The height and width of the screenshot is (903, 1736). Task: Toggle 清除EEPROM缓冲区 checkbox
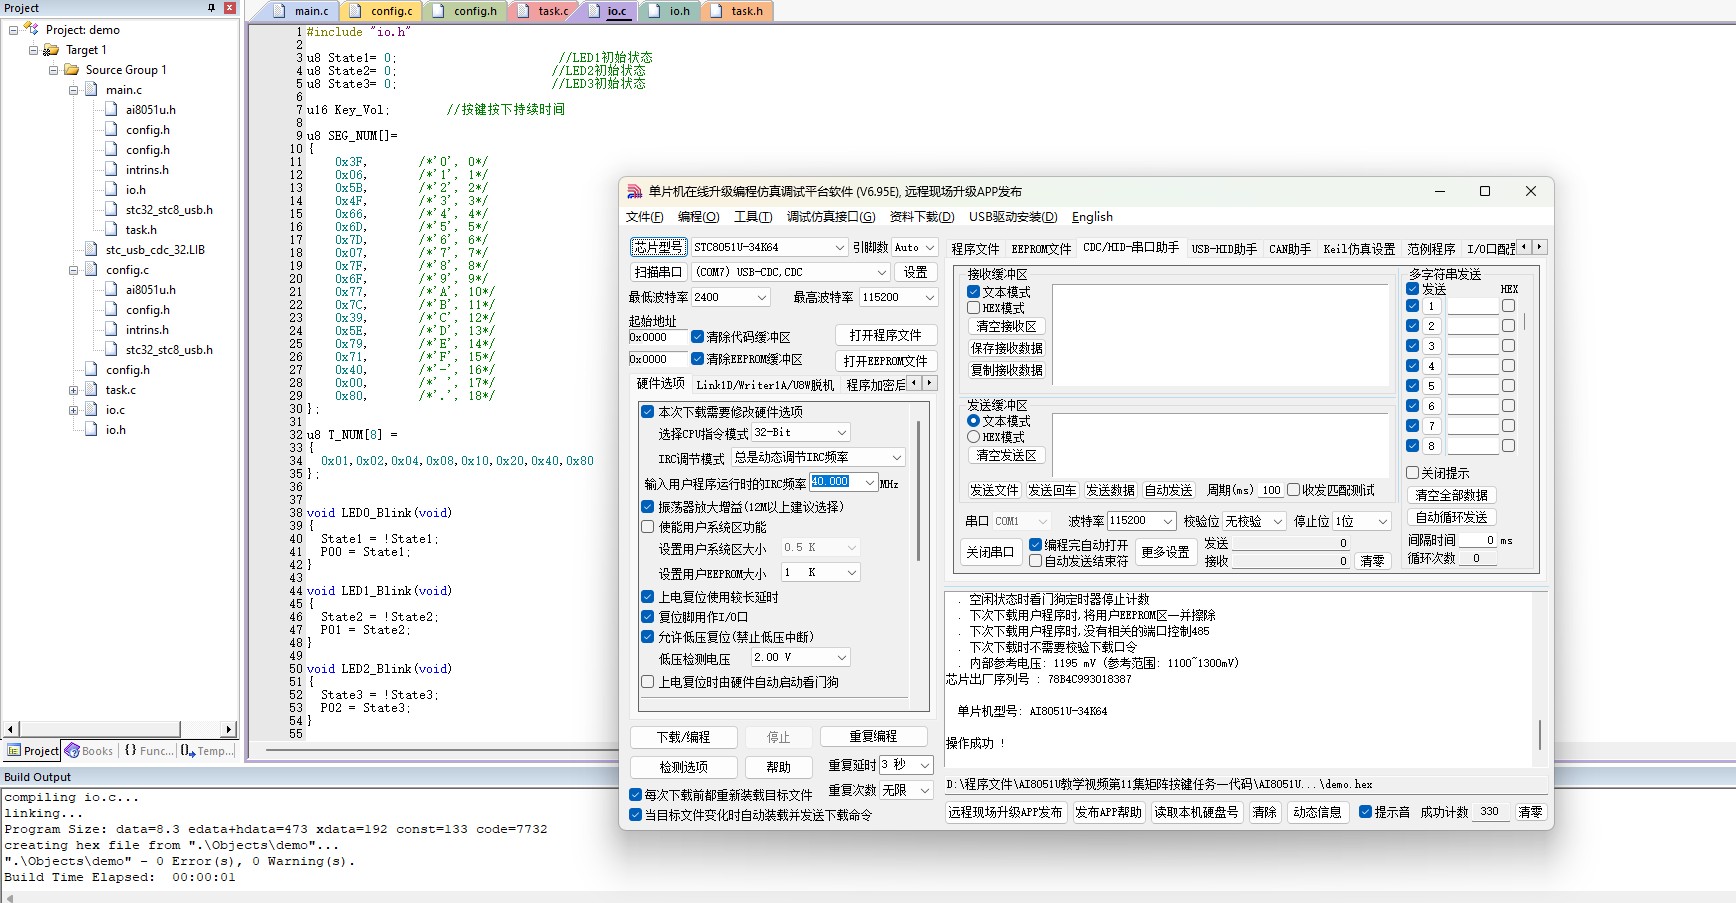pos(697,359)
